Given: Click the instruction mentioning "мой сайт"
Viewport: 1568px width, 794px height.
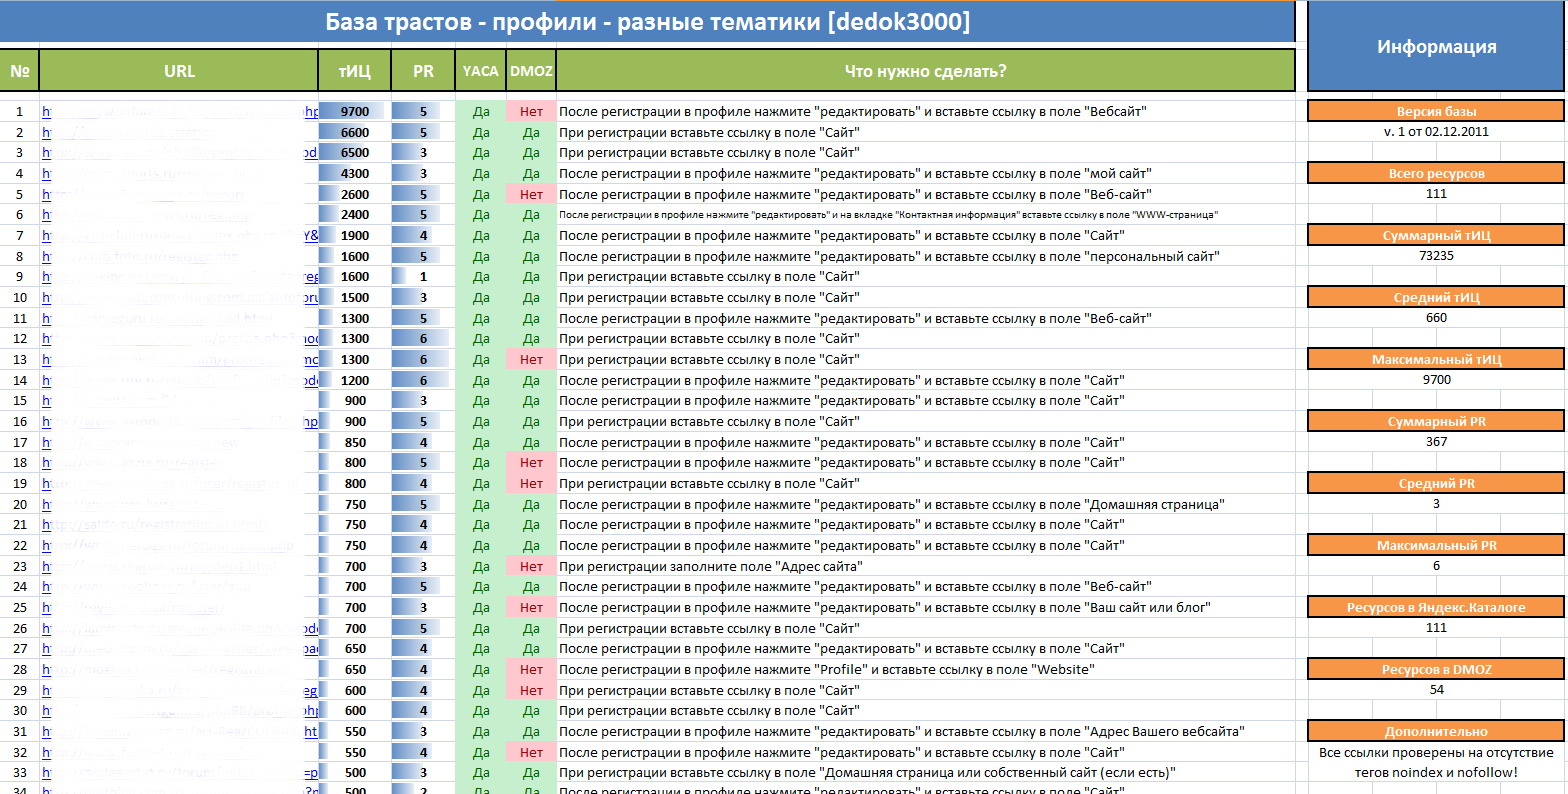Looking at the screenshot, I should coord(855,174).
